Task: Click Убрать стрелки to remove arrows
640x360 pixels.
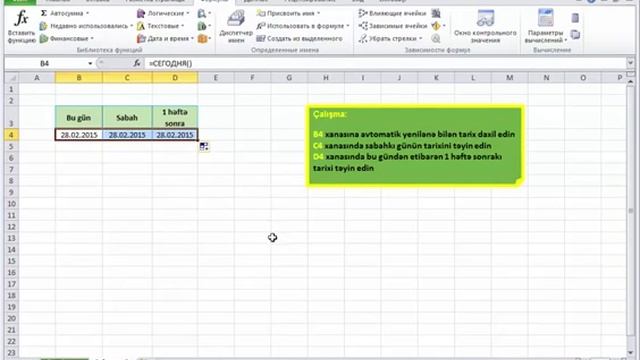Action: tap(388, 39)
